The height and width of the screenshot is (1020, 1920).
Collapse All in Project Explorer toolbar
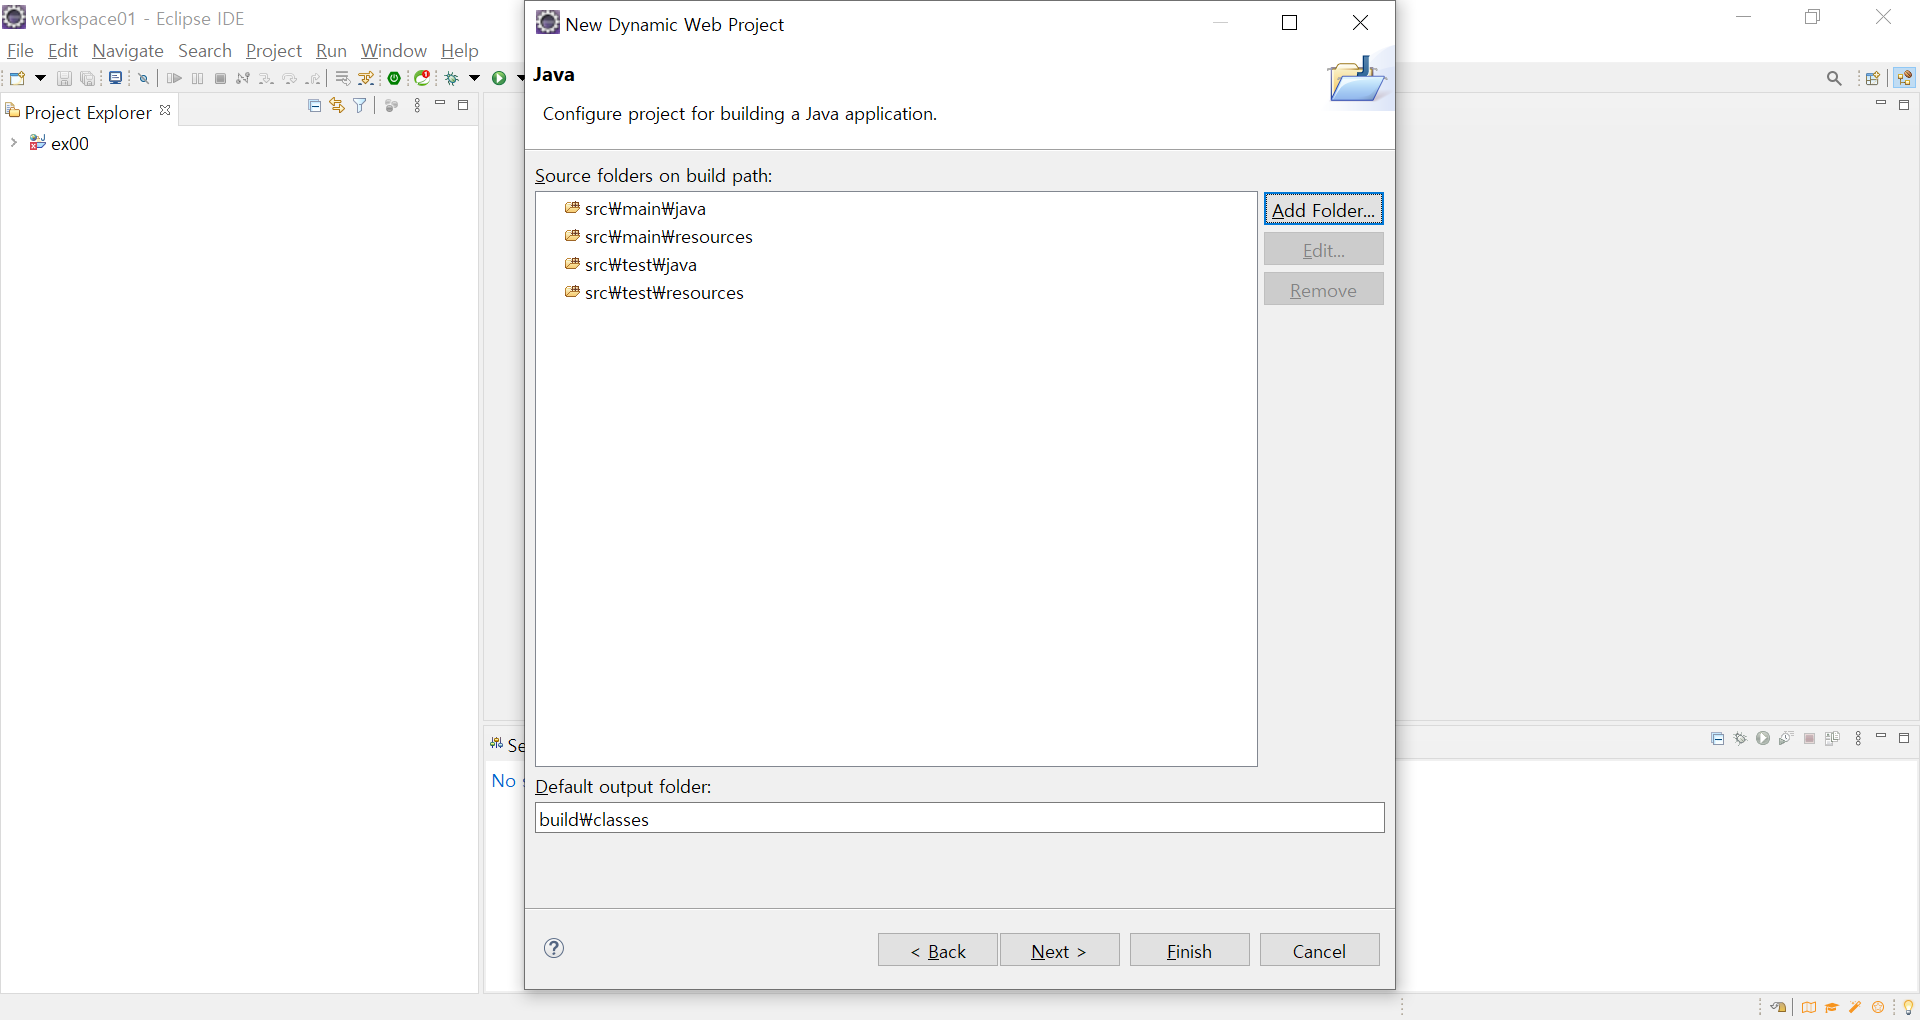(315, 105)
